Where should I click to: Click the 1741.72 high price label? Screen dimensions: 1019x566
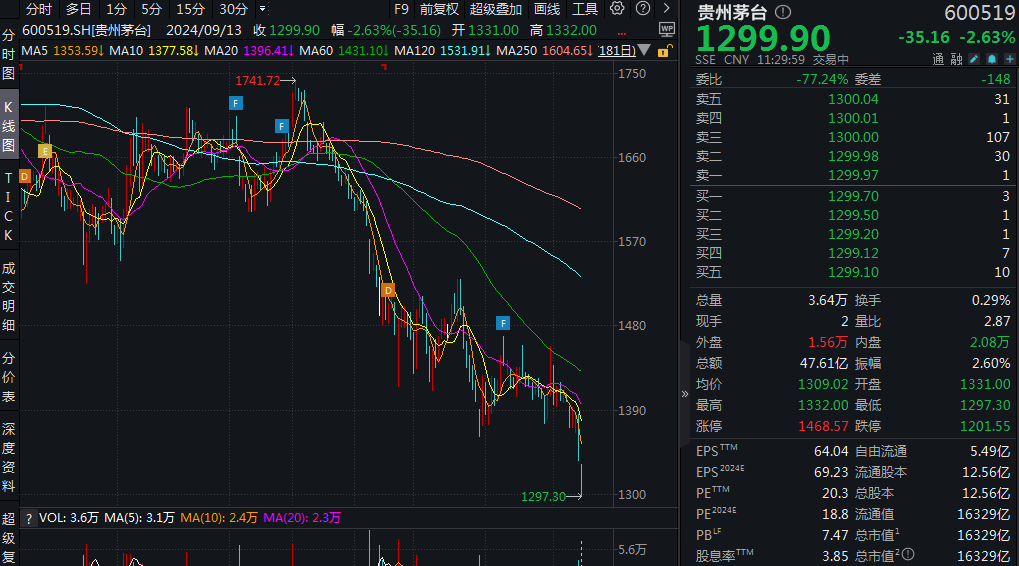pos(257,81)
